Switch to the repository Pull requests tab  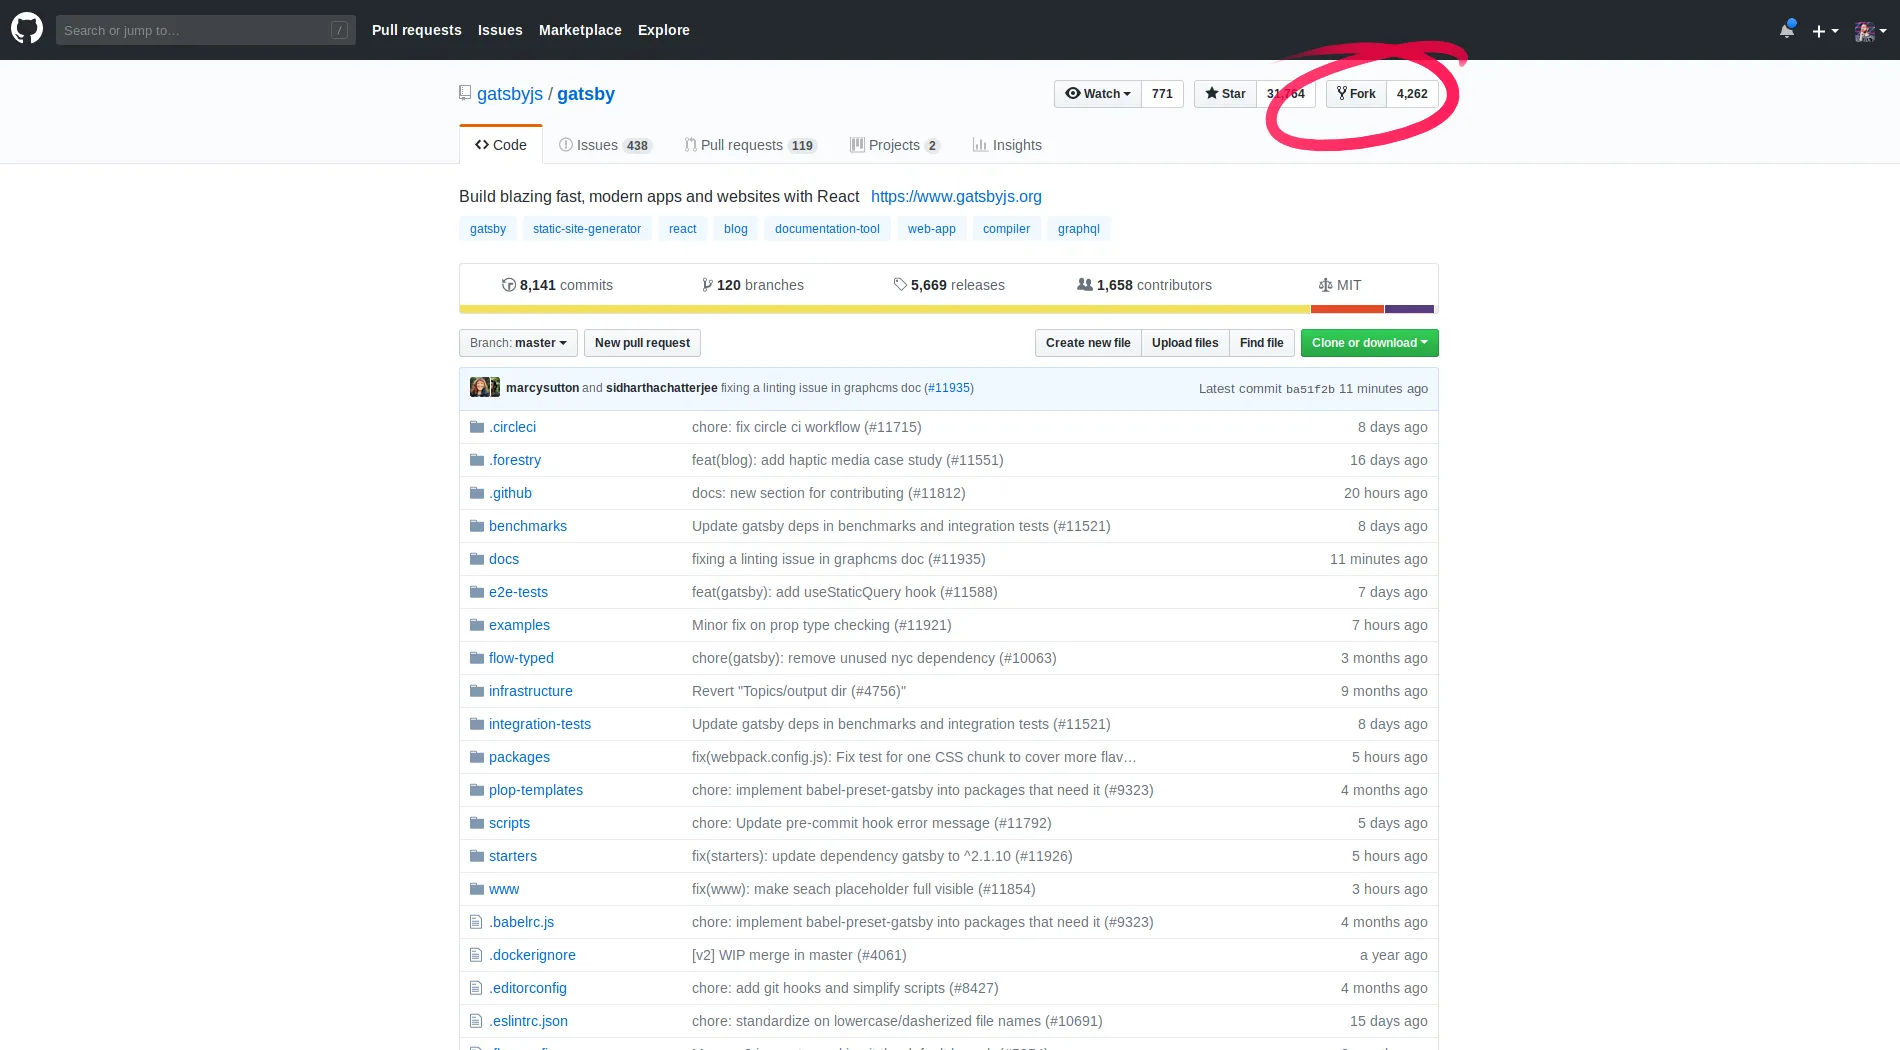click(750, 145)
